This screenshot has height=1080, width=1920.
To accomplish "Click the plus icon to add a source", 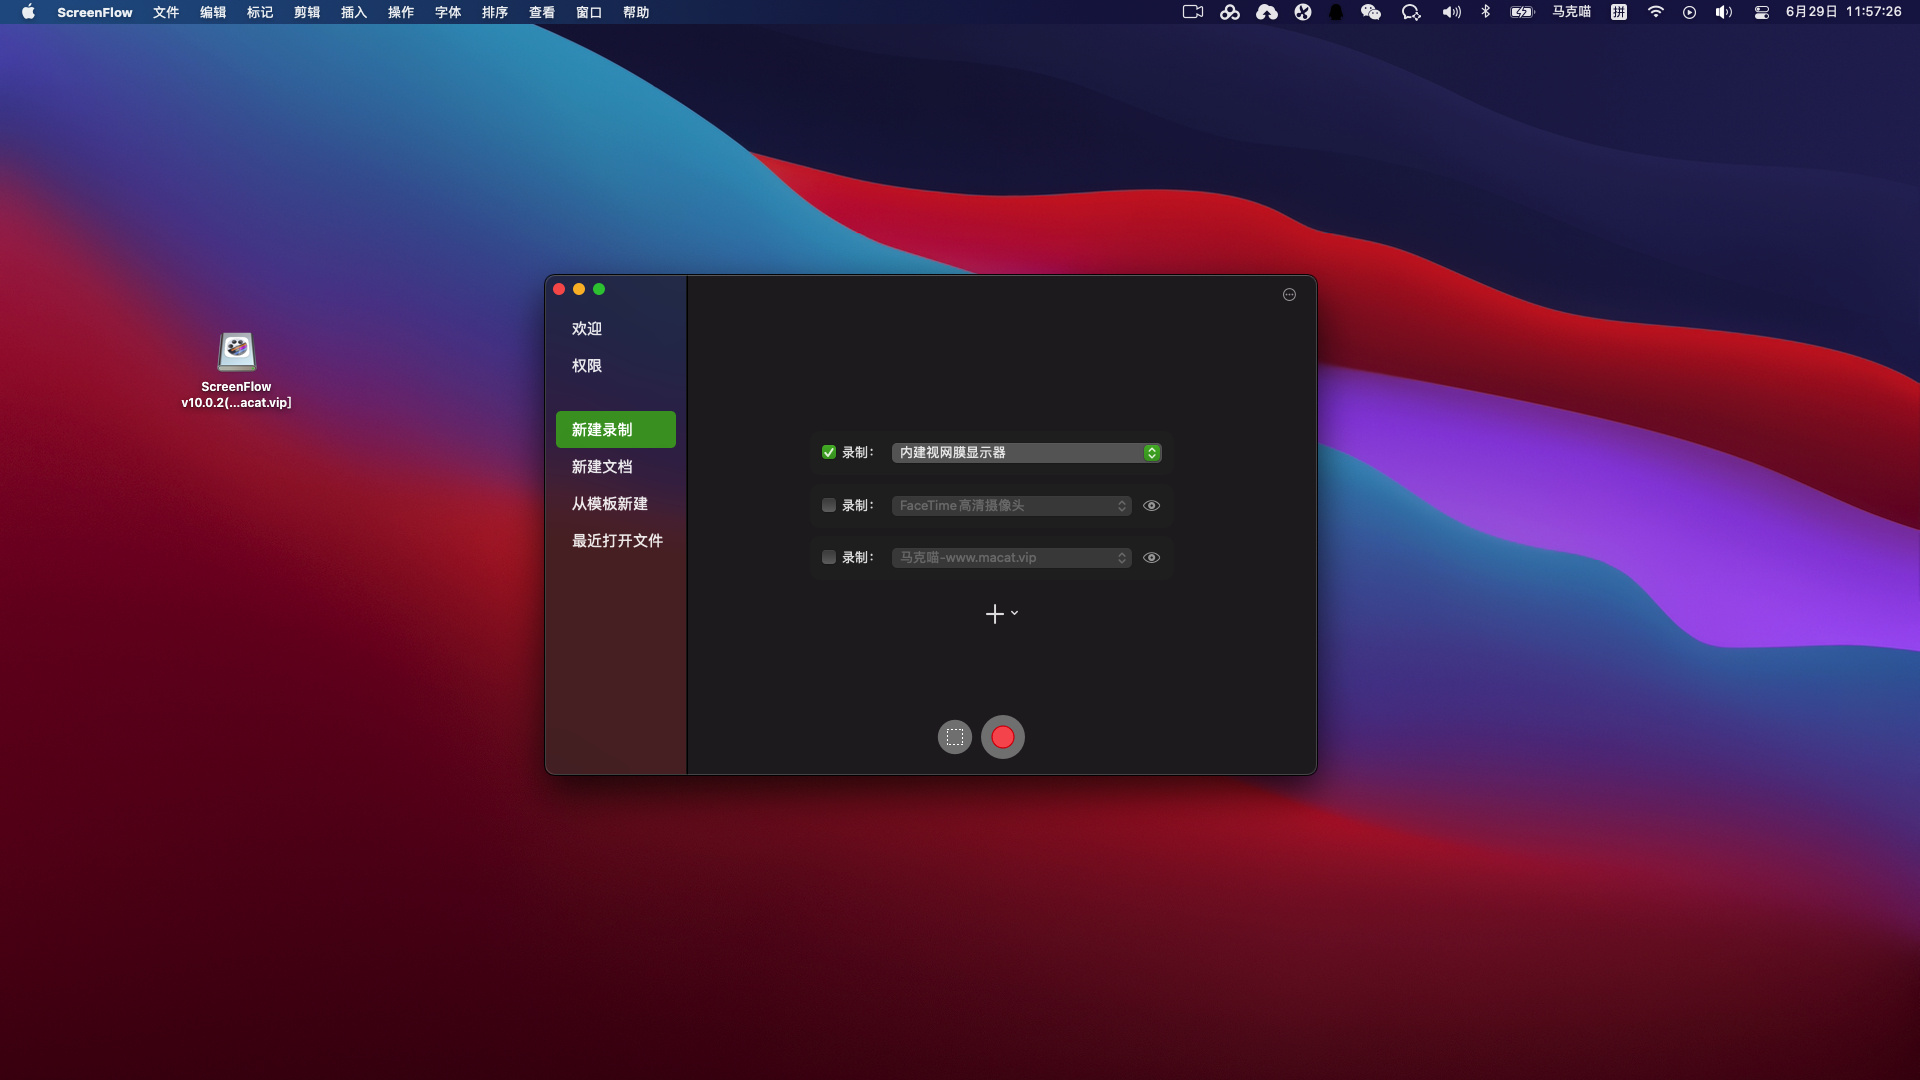I will tap(995, 614).
